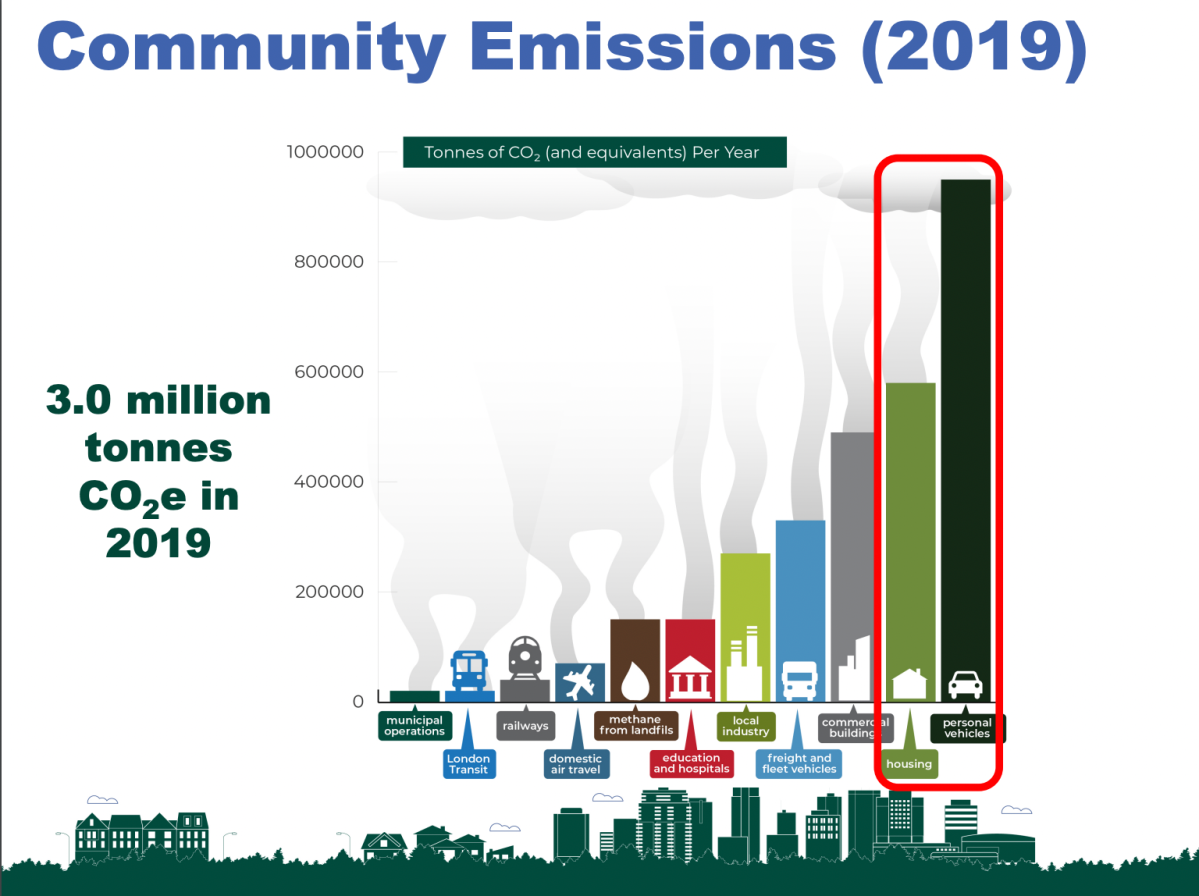Click the "London Transit" blue label tag
The image size is (1199, 896).
point(469,763)
